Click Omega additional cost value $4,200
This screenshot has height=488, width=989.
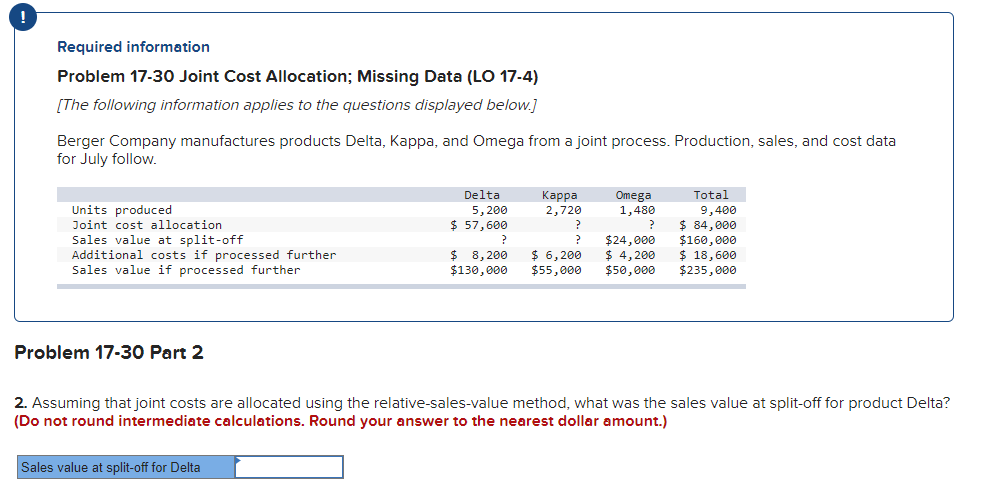(630, 255)
